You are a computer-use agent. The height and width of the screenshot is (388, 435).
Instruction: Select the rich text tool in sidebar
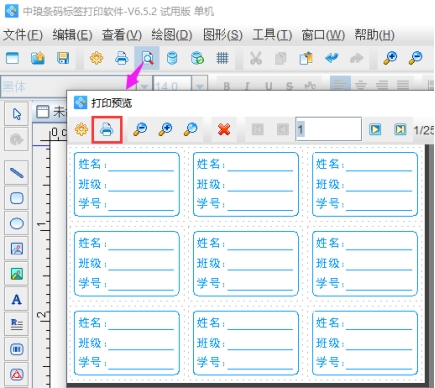(x=16, y=324)
